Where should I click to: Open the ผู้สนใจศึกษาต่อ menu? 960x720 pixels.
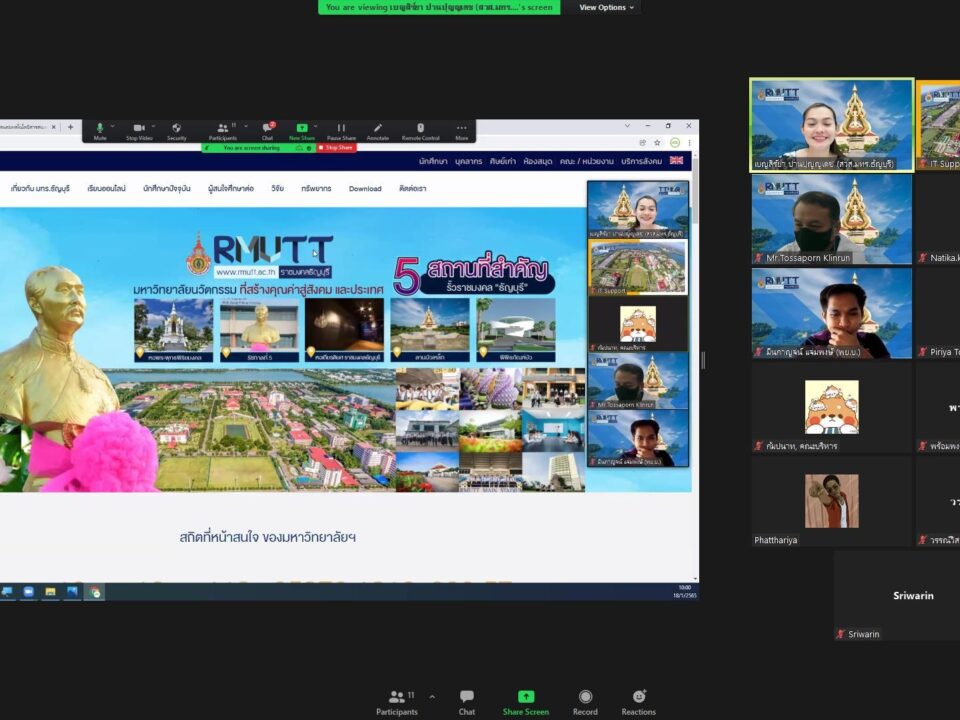[231, 189]
